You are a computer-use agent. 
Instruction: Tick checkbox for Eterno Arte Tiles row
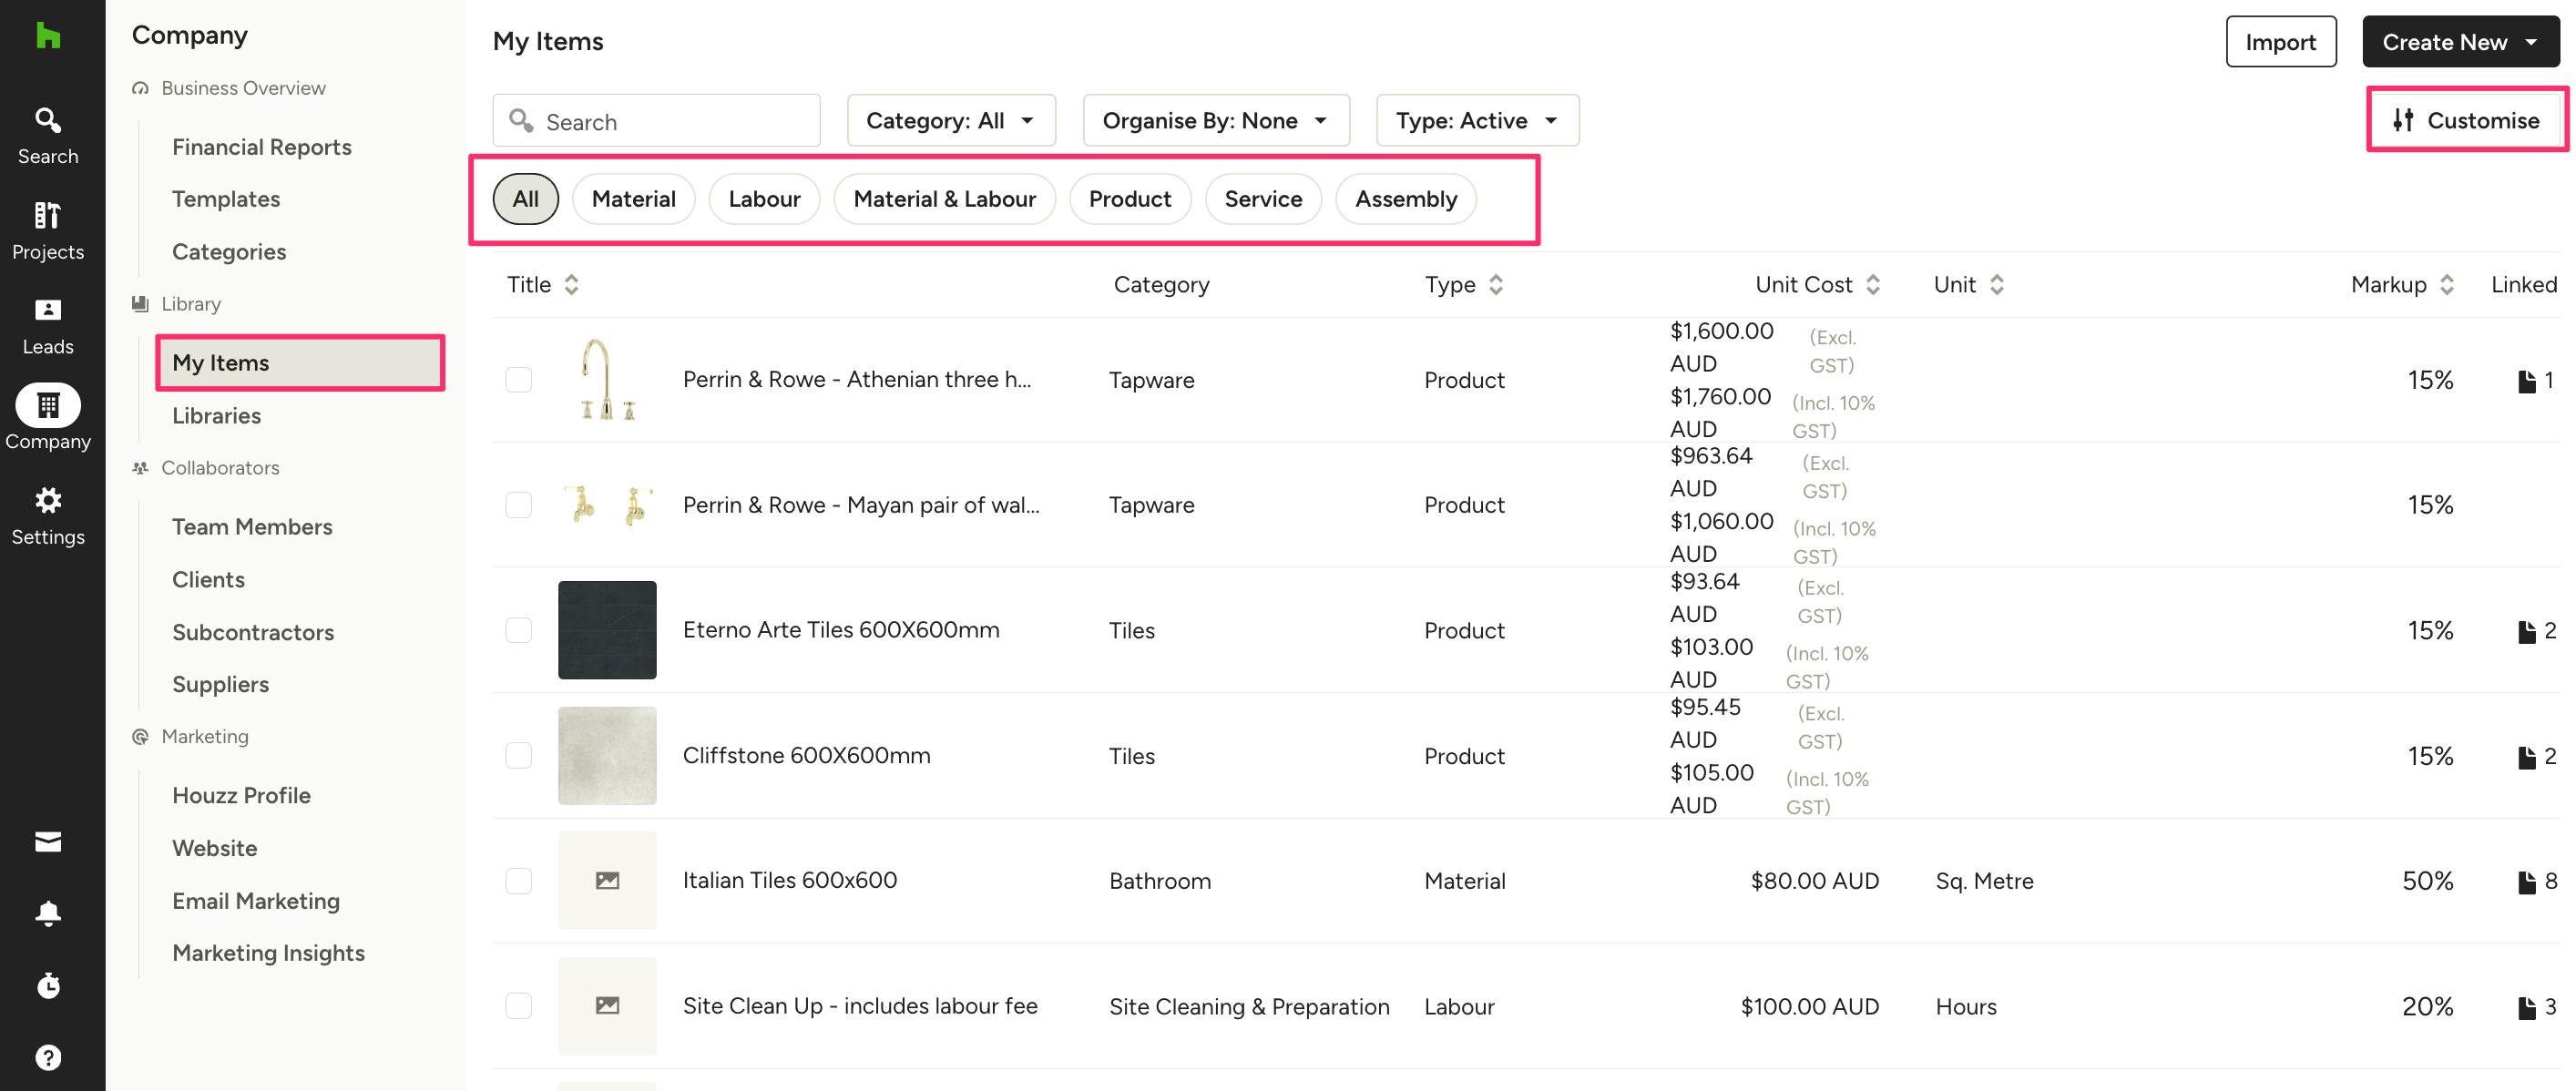point(518,630)
